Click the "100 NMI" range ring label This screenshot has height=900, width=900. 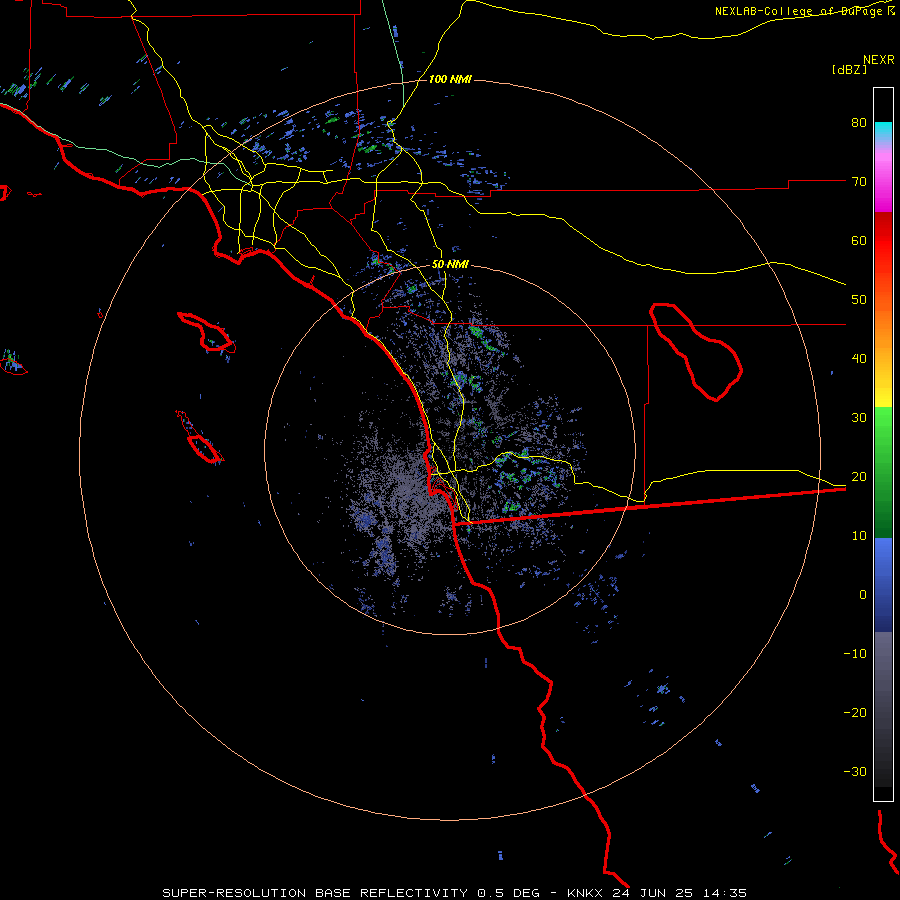449,79
